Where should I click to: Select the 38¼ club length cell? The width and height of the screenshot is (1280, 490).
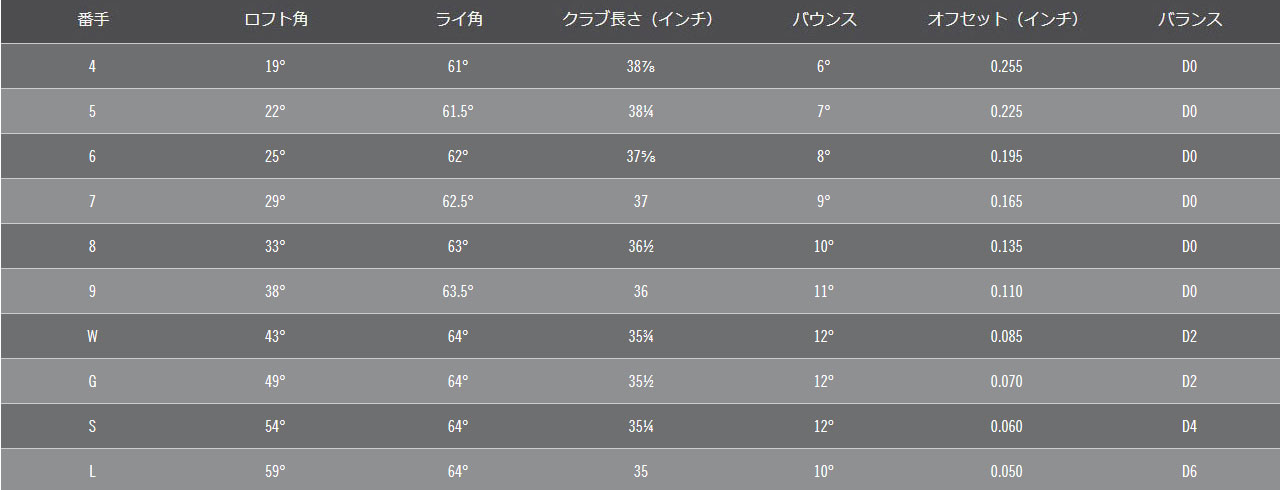click(x=640, y=112)
